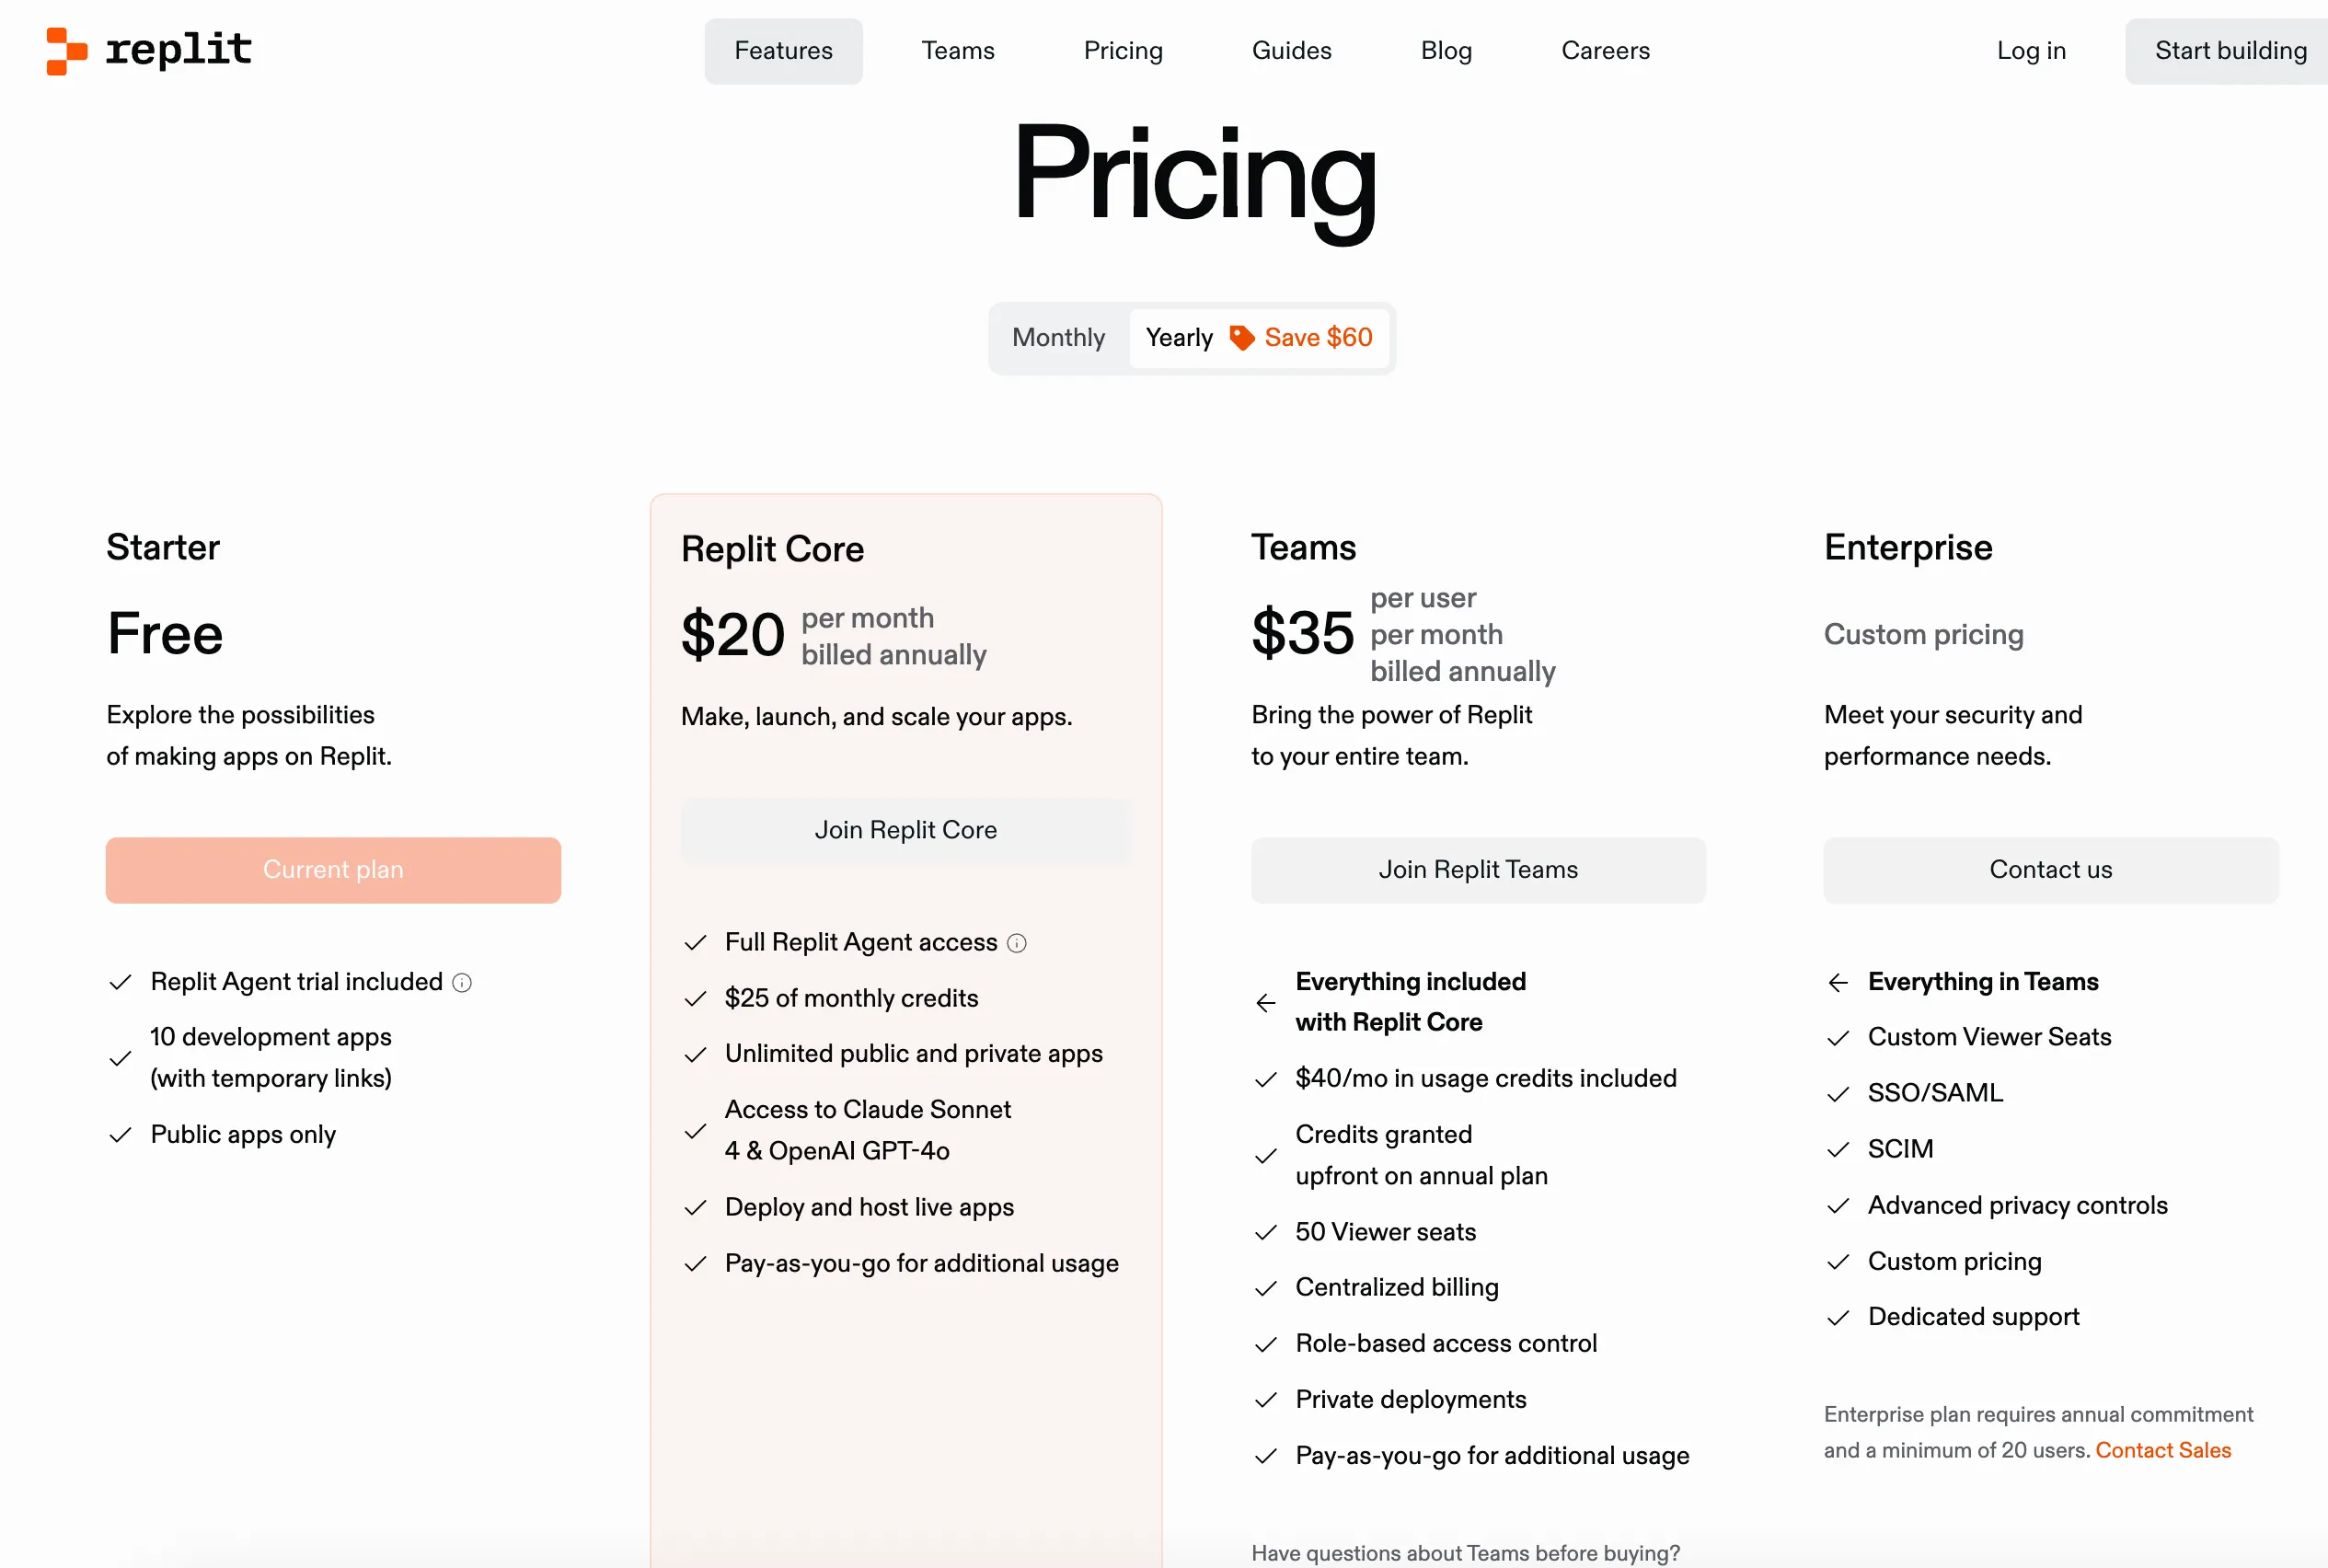Open info tooltip beside Replit Agent trial included
2328x1568 pixels.
[461, 982]
